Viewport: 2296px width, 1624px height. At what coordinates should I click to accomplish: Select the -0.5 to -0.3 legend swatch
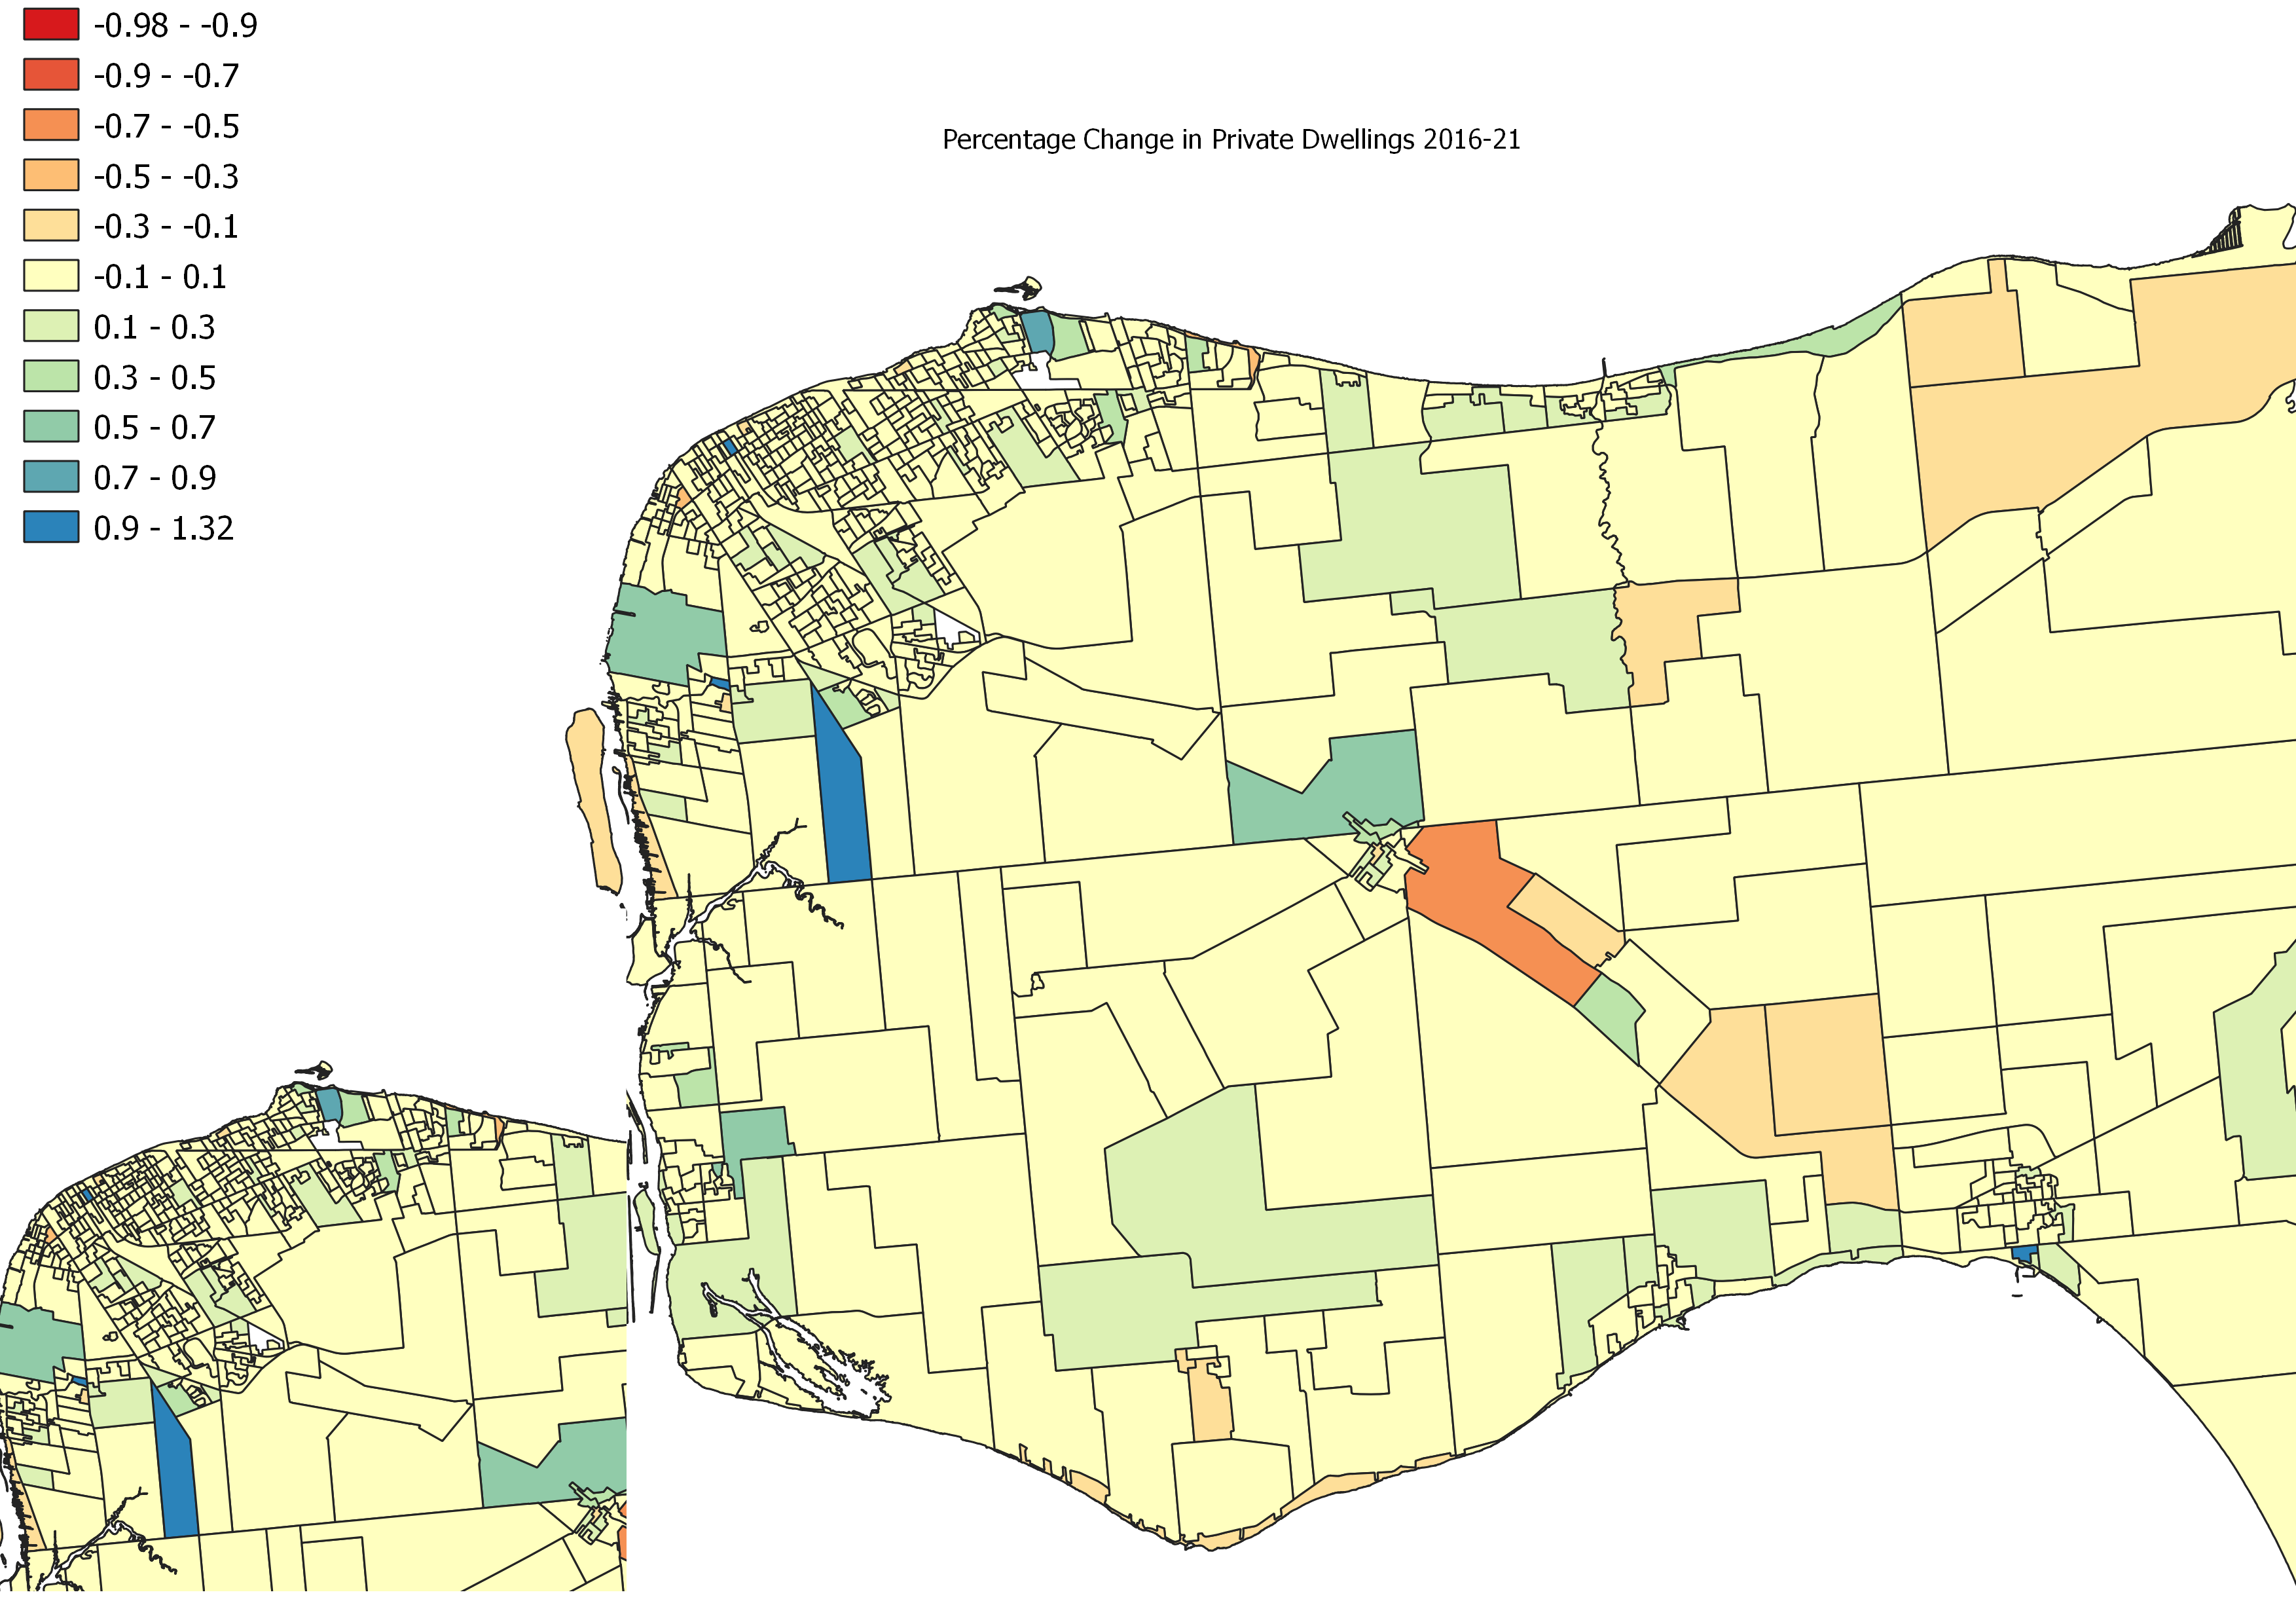coord(51,175)
